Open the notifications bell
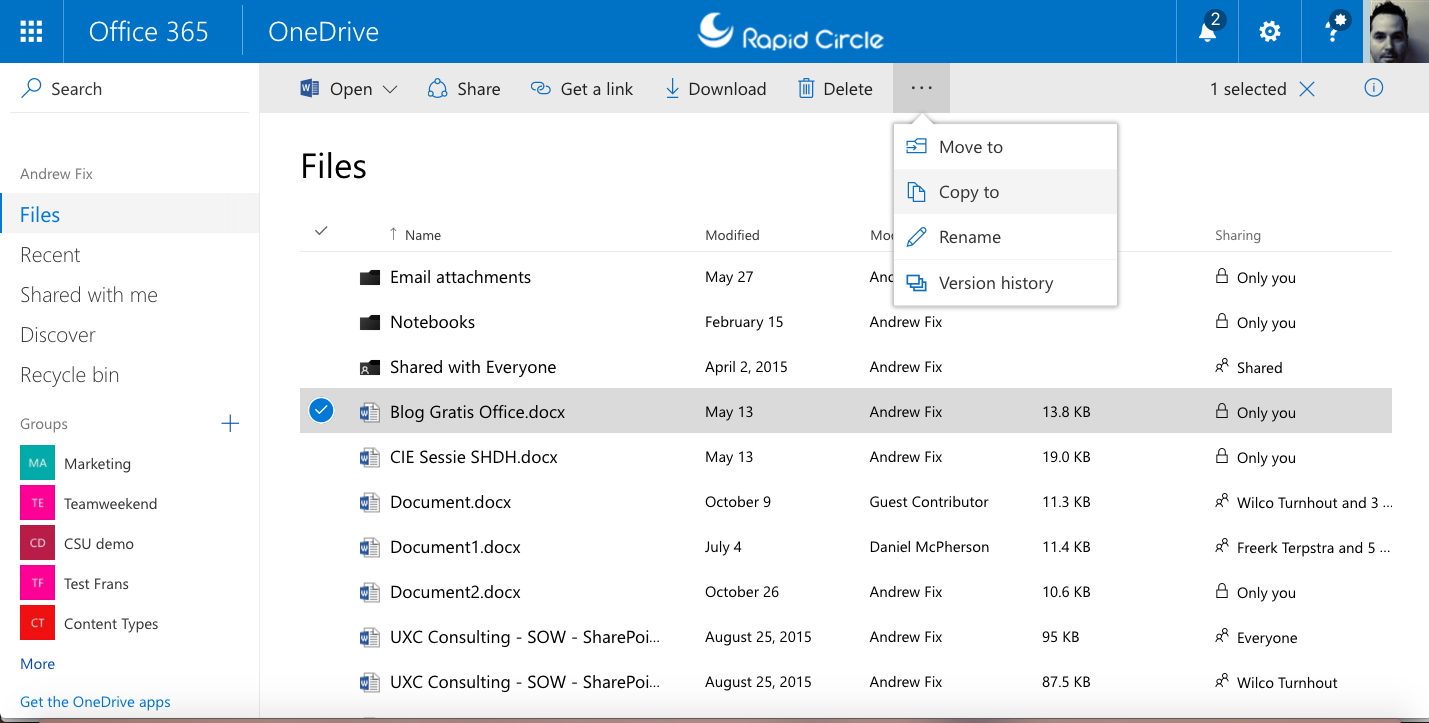 point(1208,31)
